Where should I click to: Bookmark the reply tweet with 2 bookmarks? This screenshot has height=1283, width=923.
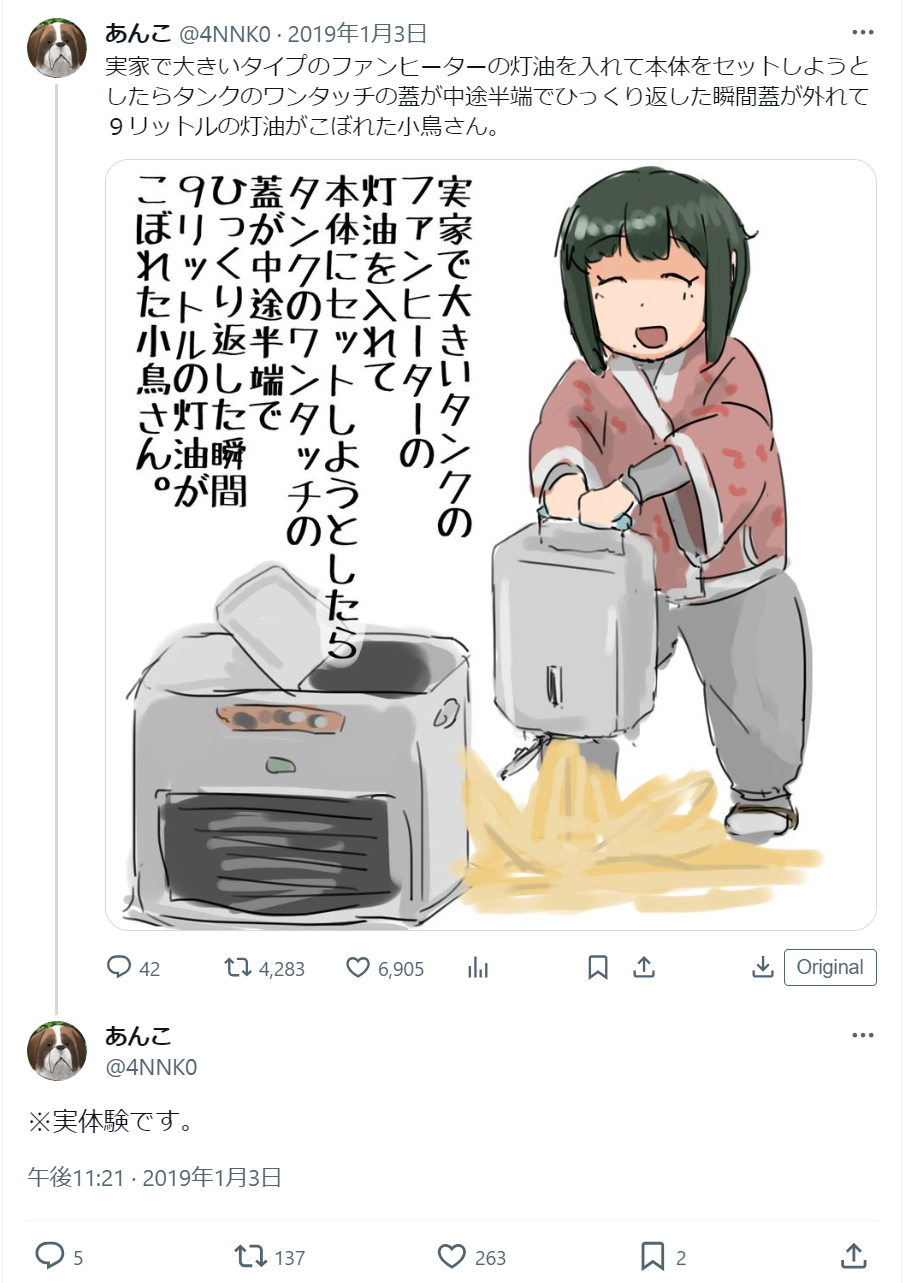(652, 1255)
